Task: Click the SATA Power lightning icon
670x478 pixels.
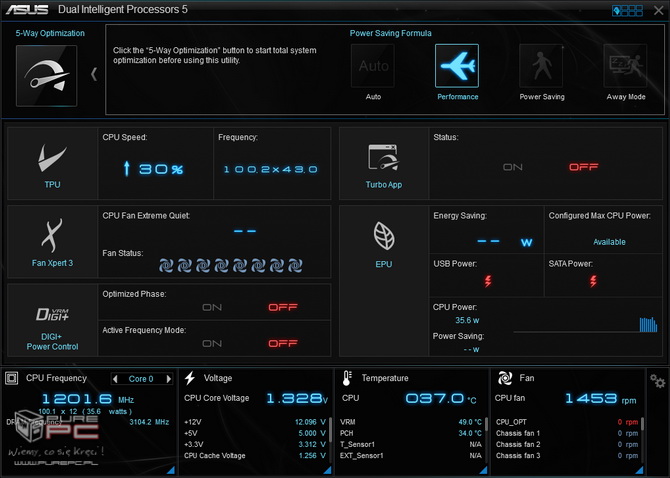Action: 593,281
